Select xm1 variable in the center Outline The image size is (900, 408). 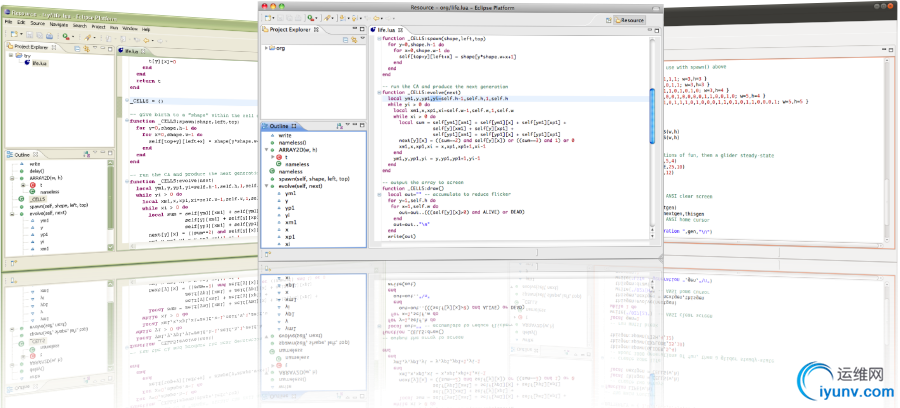click(290, 222)
